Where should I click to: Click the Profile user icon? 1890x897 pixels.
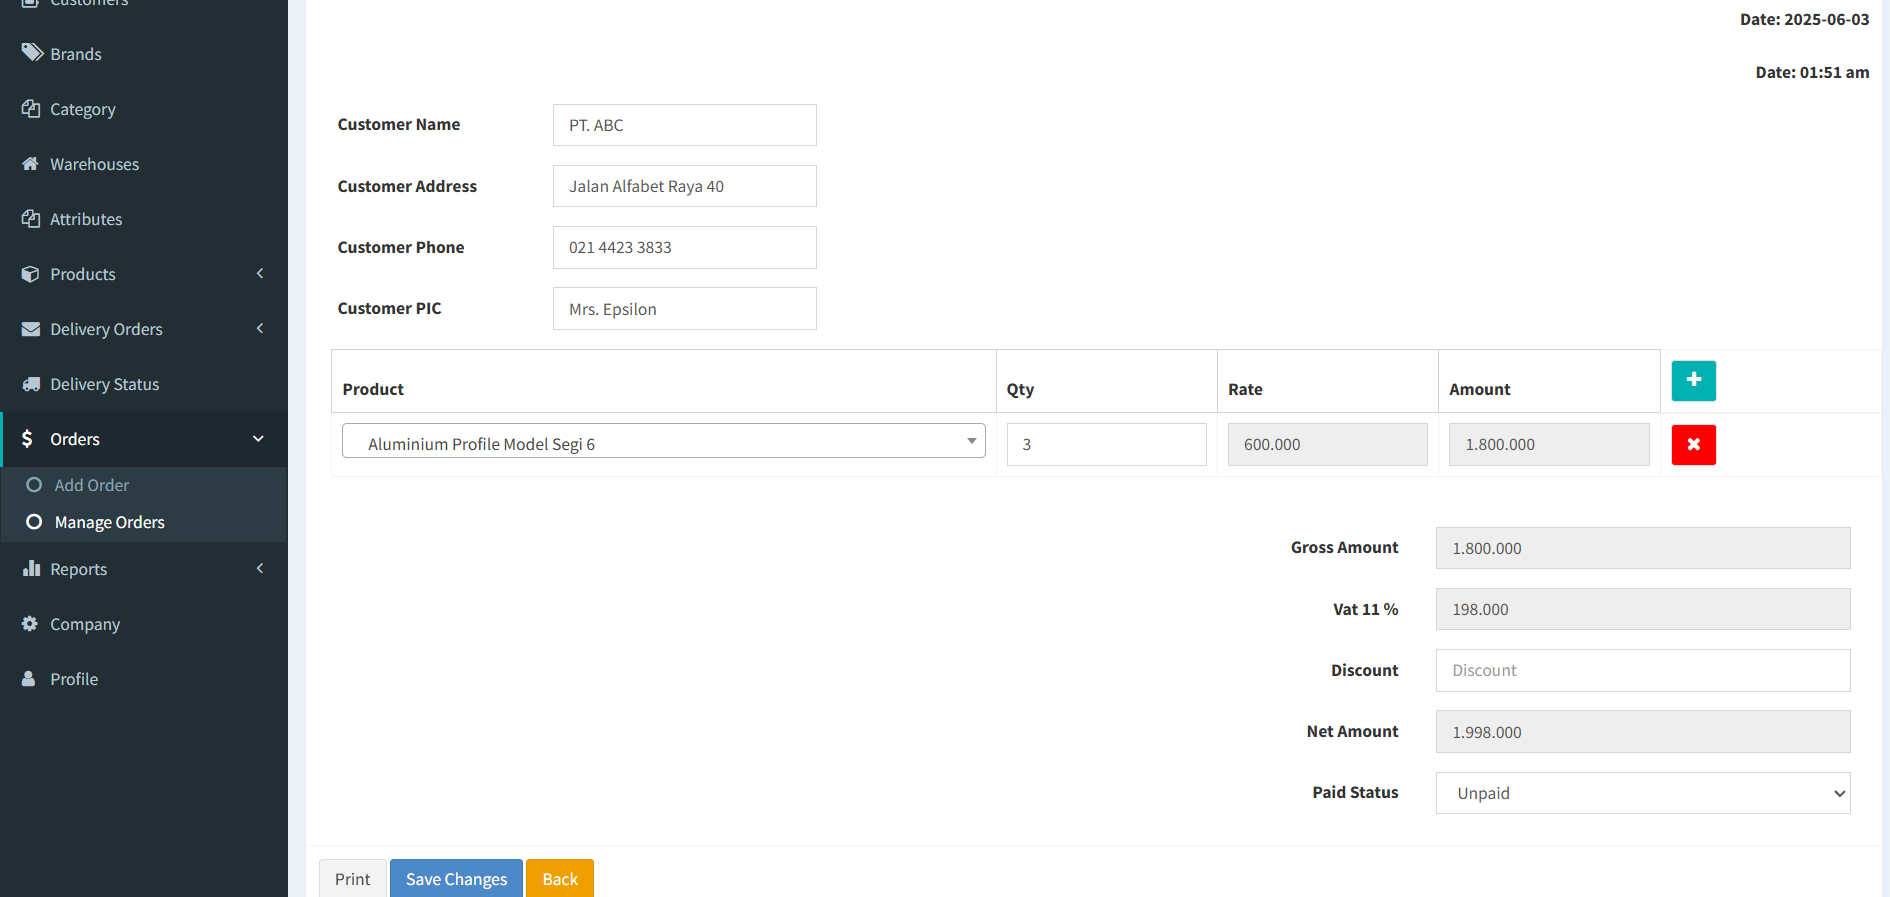pos(29,678)
